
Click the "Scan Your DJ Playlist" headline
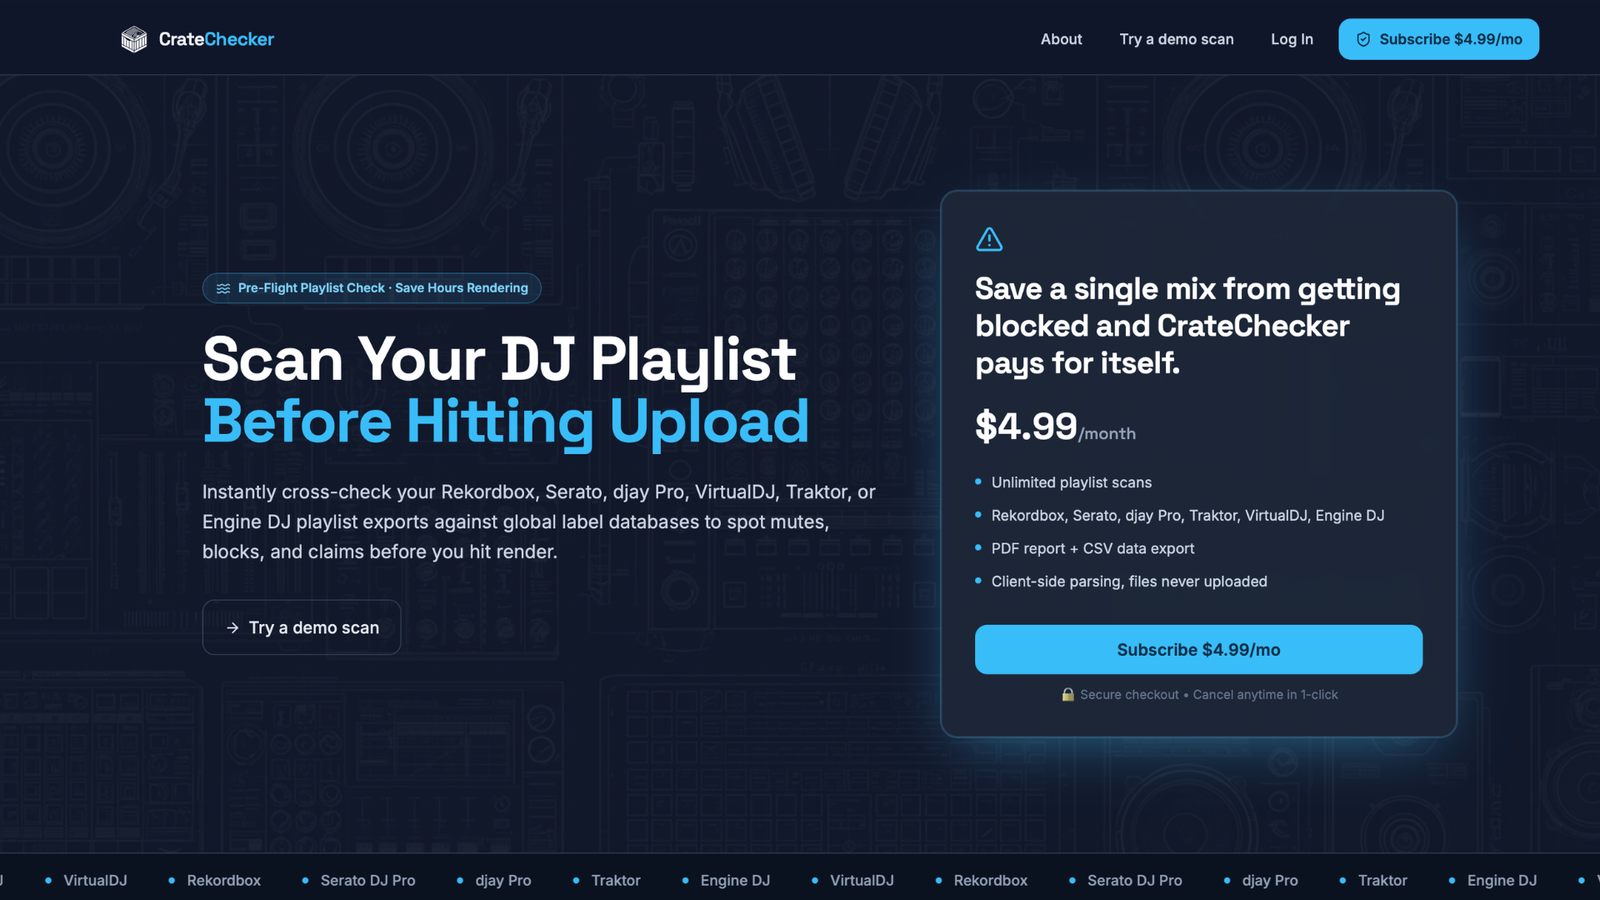[x=499, y=358]
